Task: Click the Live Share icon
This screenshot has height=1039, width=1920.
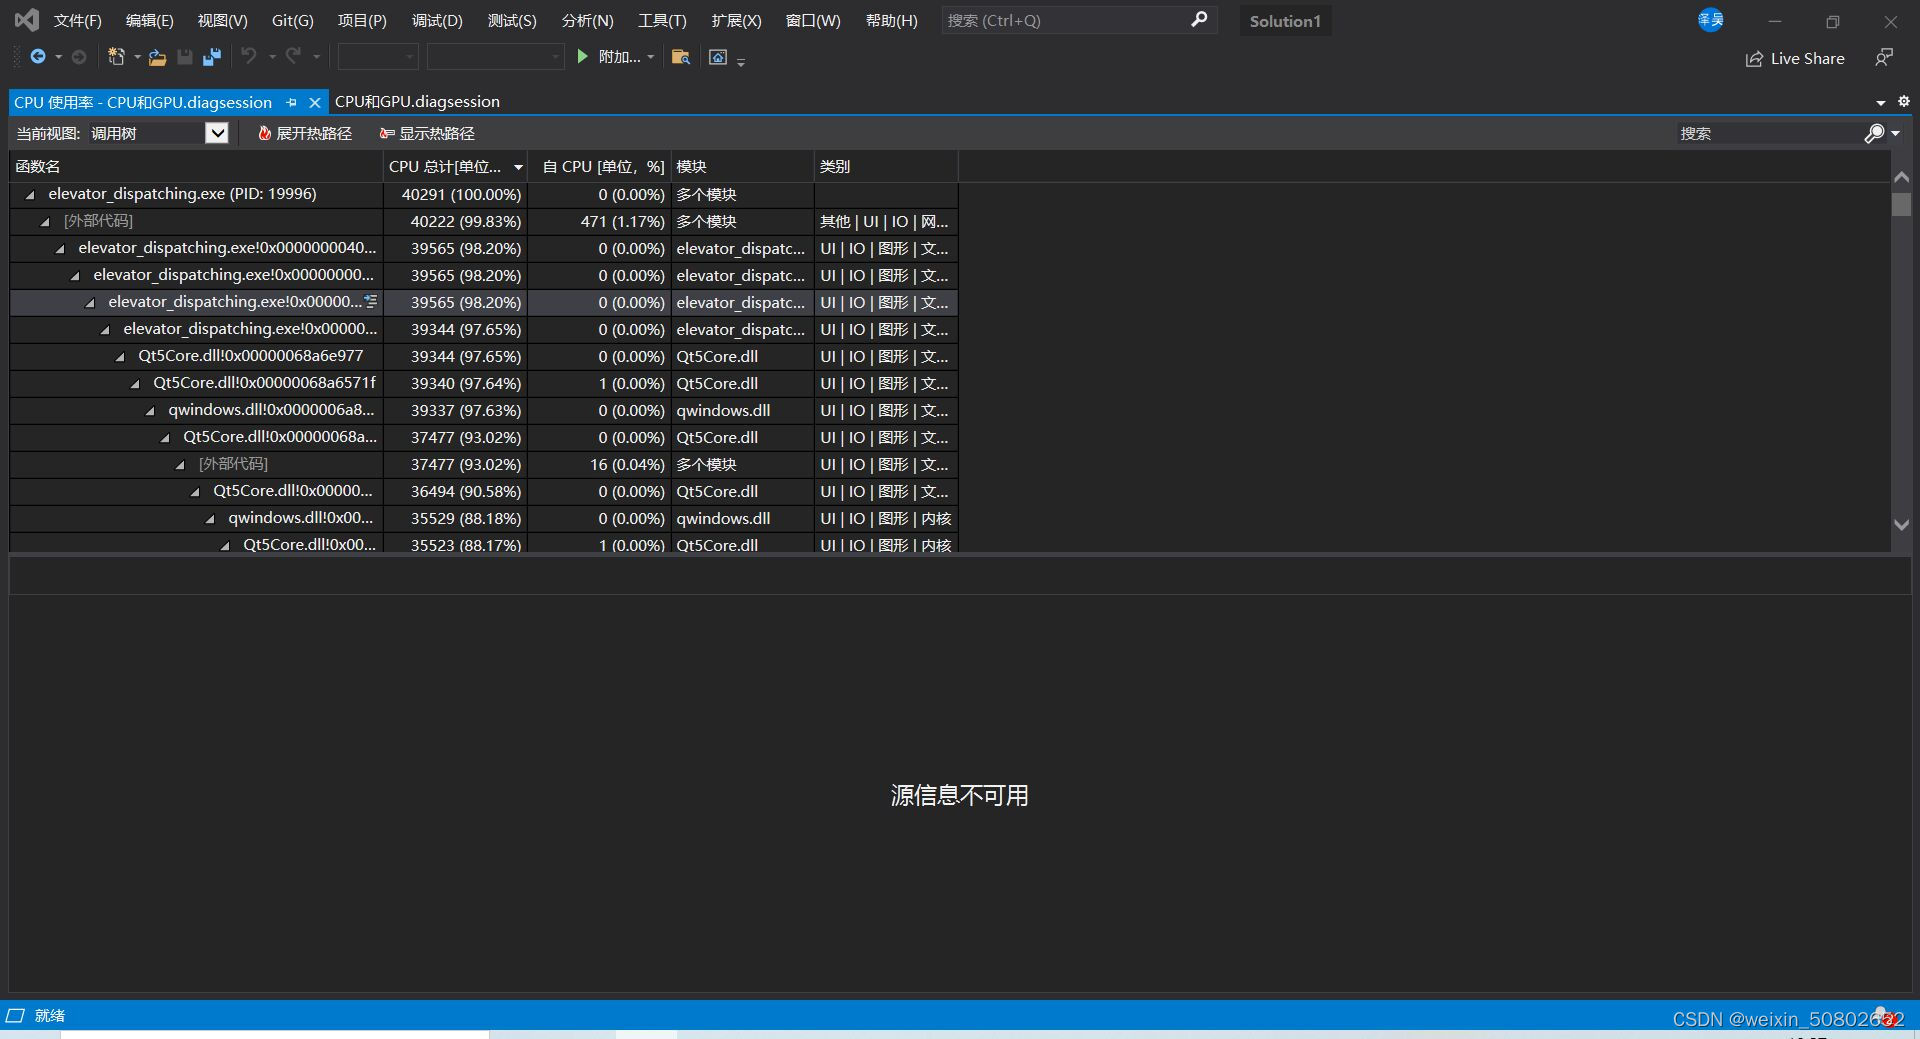Action: click(x=1754, y=59)
